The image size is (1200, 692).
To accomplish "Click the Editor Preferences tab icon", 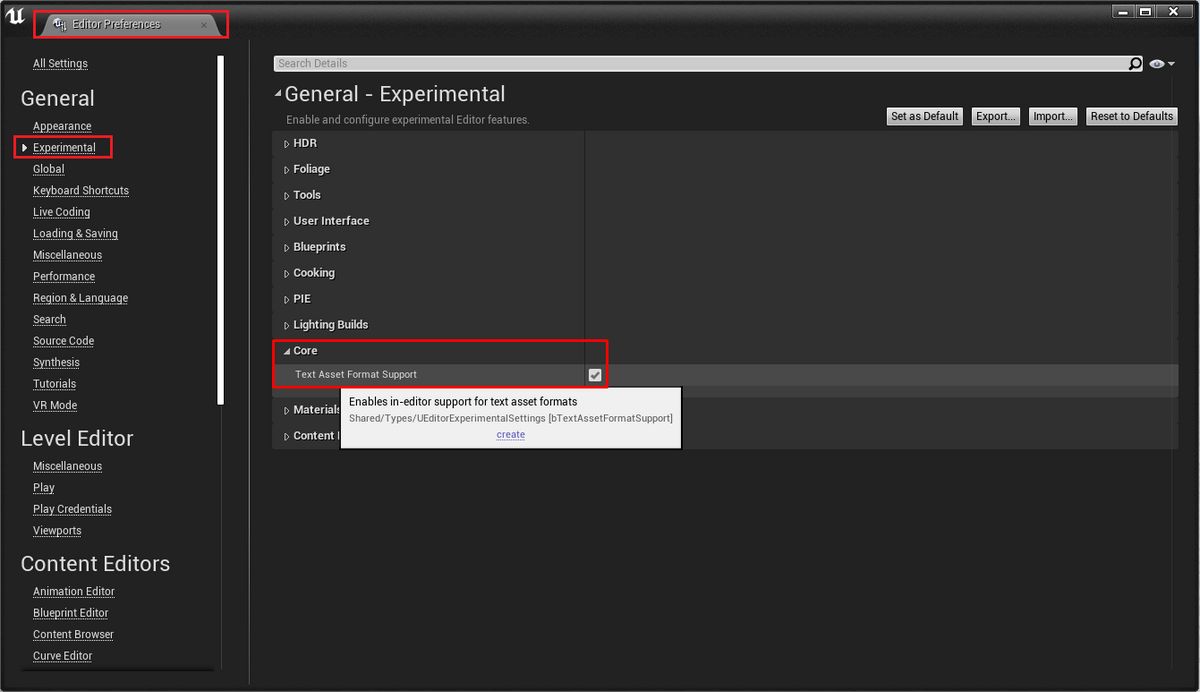I will pos(60,24).
